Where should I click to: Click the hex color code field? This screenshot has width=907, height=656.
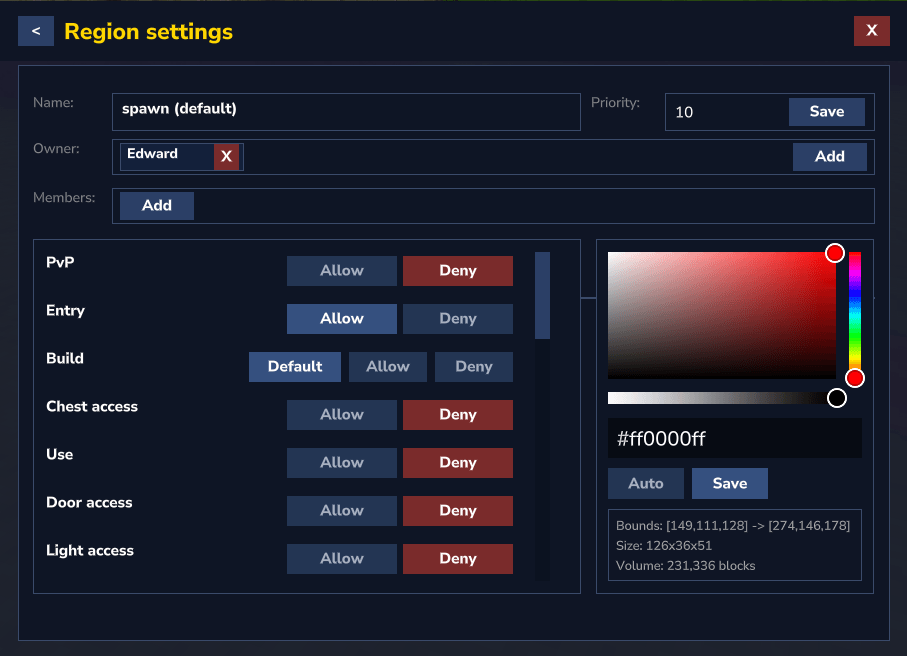[x=734, y=439]
